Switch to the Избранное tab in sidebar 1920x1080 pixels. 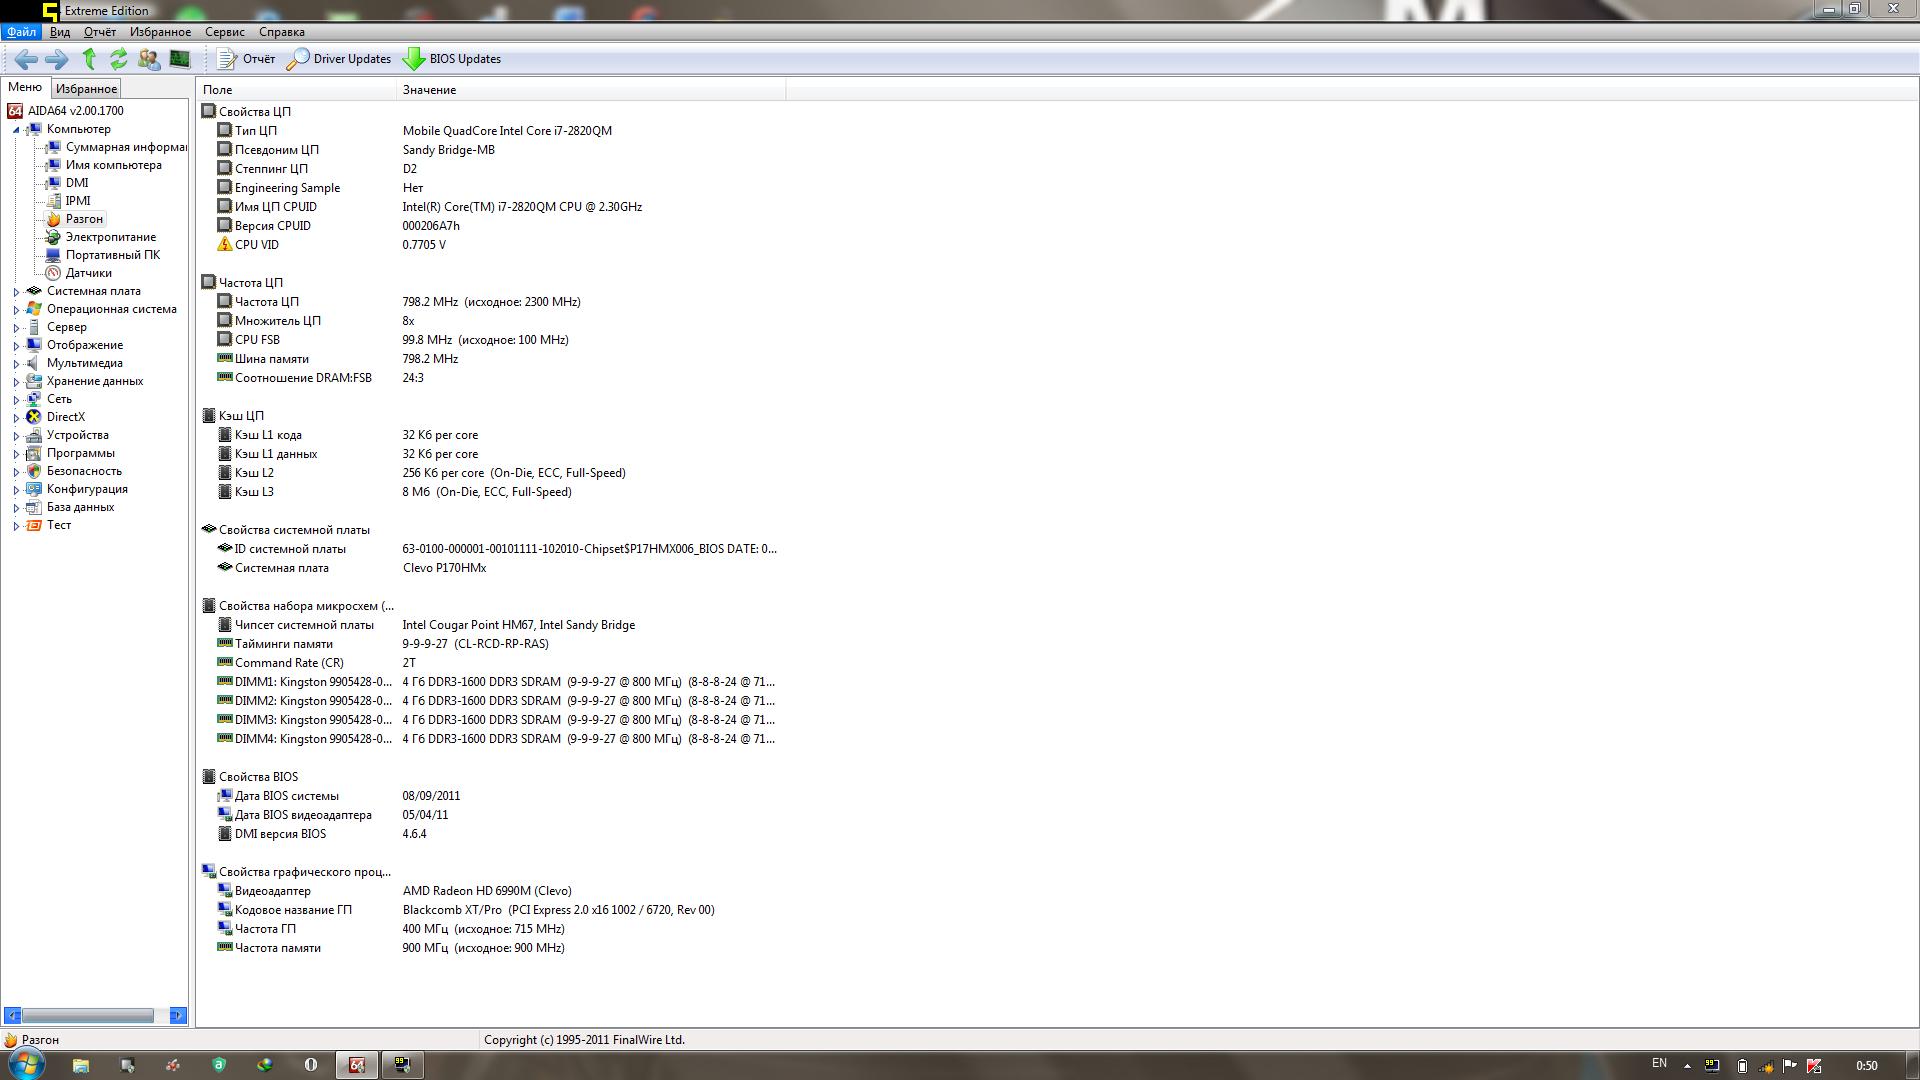coord(86,89)
